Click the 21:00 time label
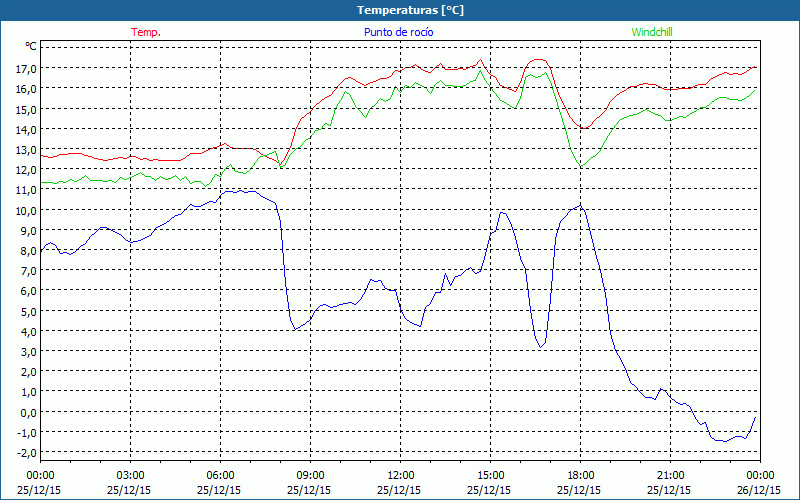The height and width of the screenshot is (500, 800). coord(670,476)
